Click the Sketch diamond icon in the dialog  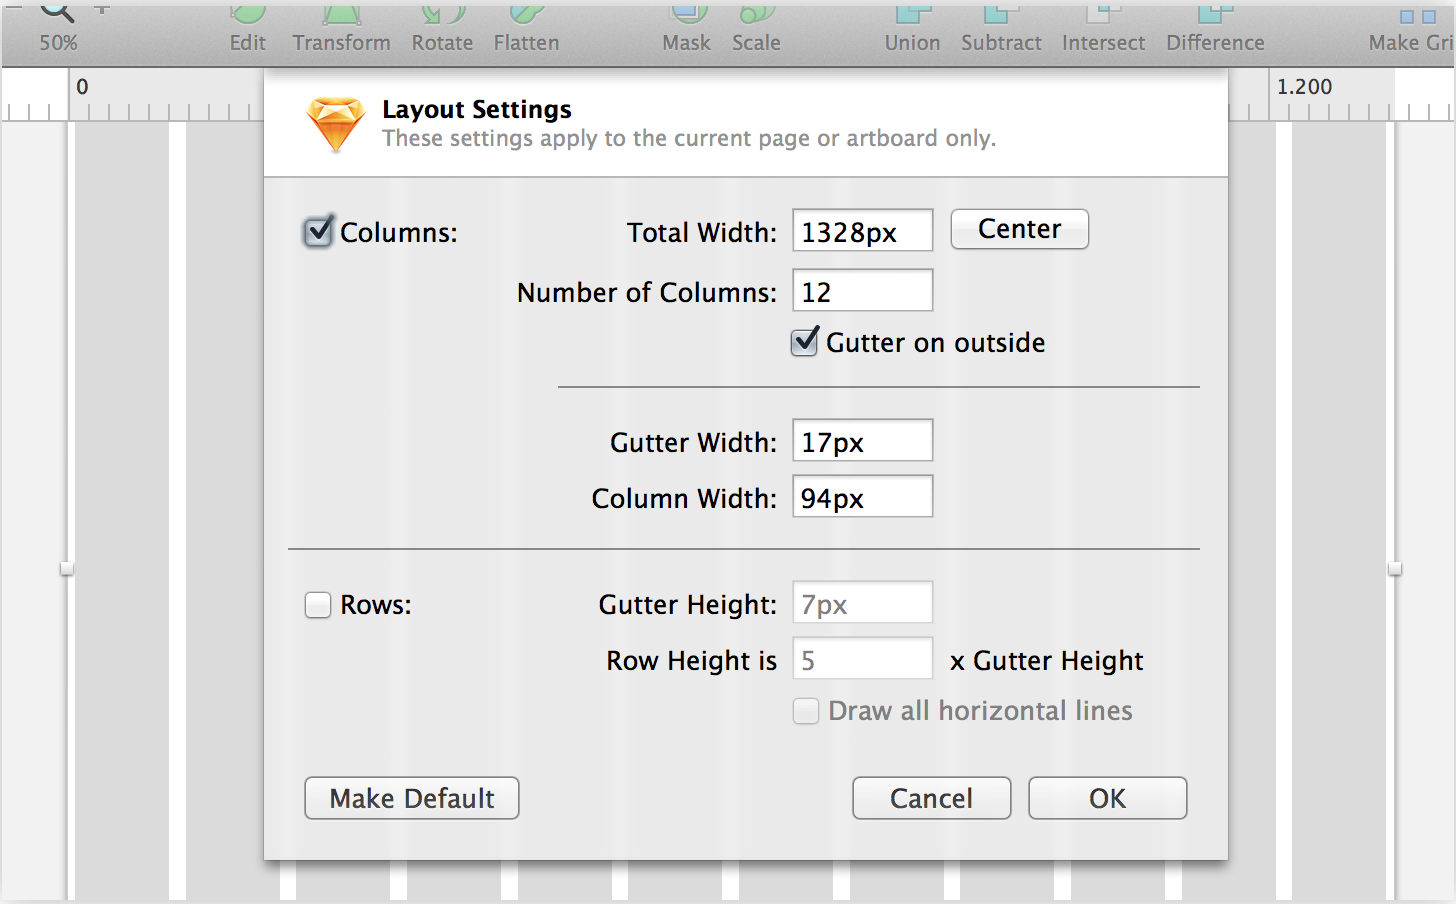tap(336, 124)
